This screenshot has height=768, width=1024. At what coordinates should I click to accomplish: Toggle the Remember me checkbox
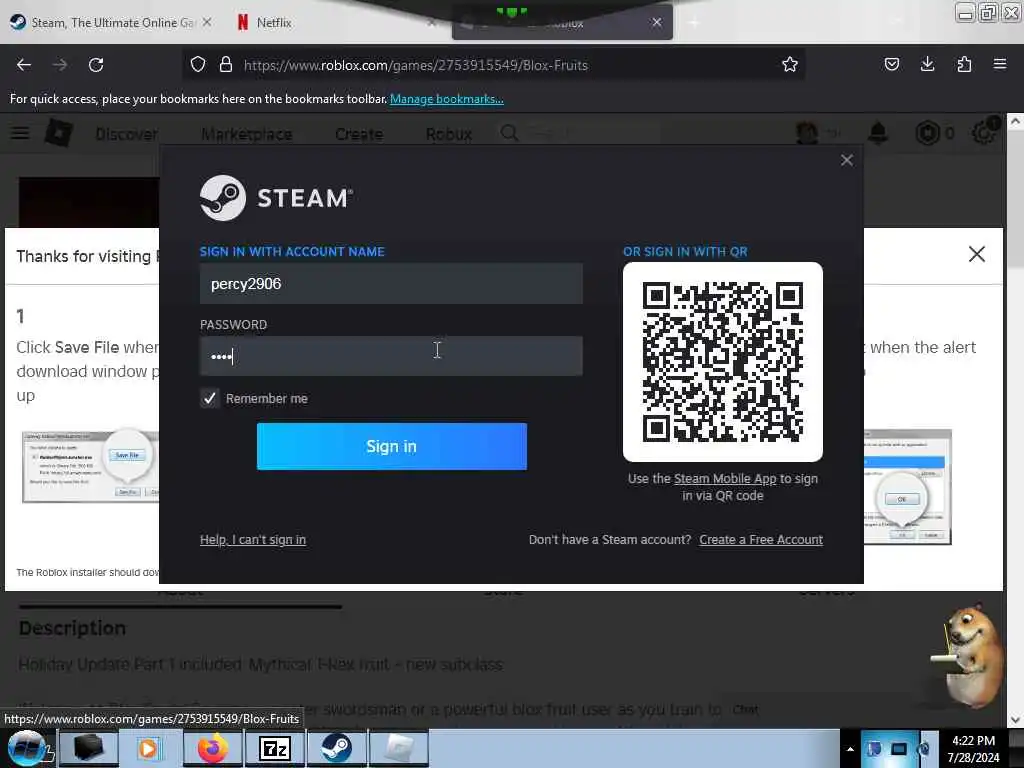pos(210,398)
